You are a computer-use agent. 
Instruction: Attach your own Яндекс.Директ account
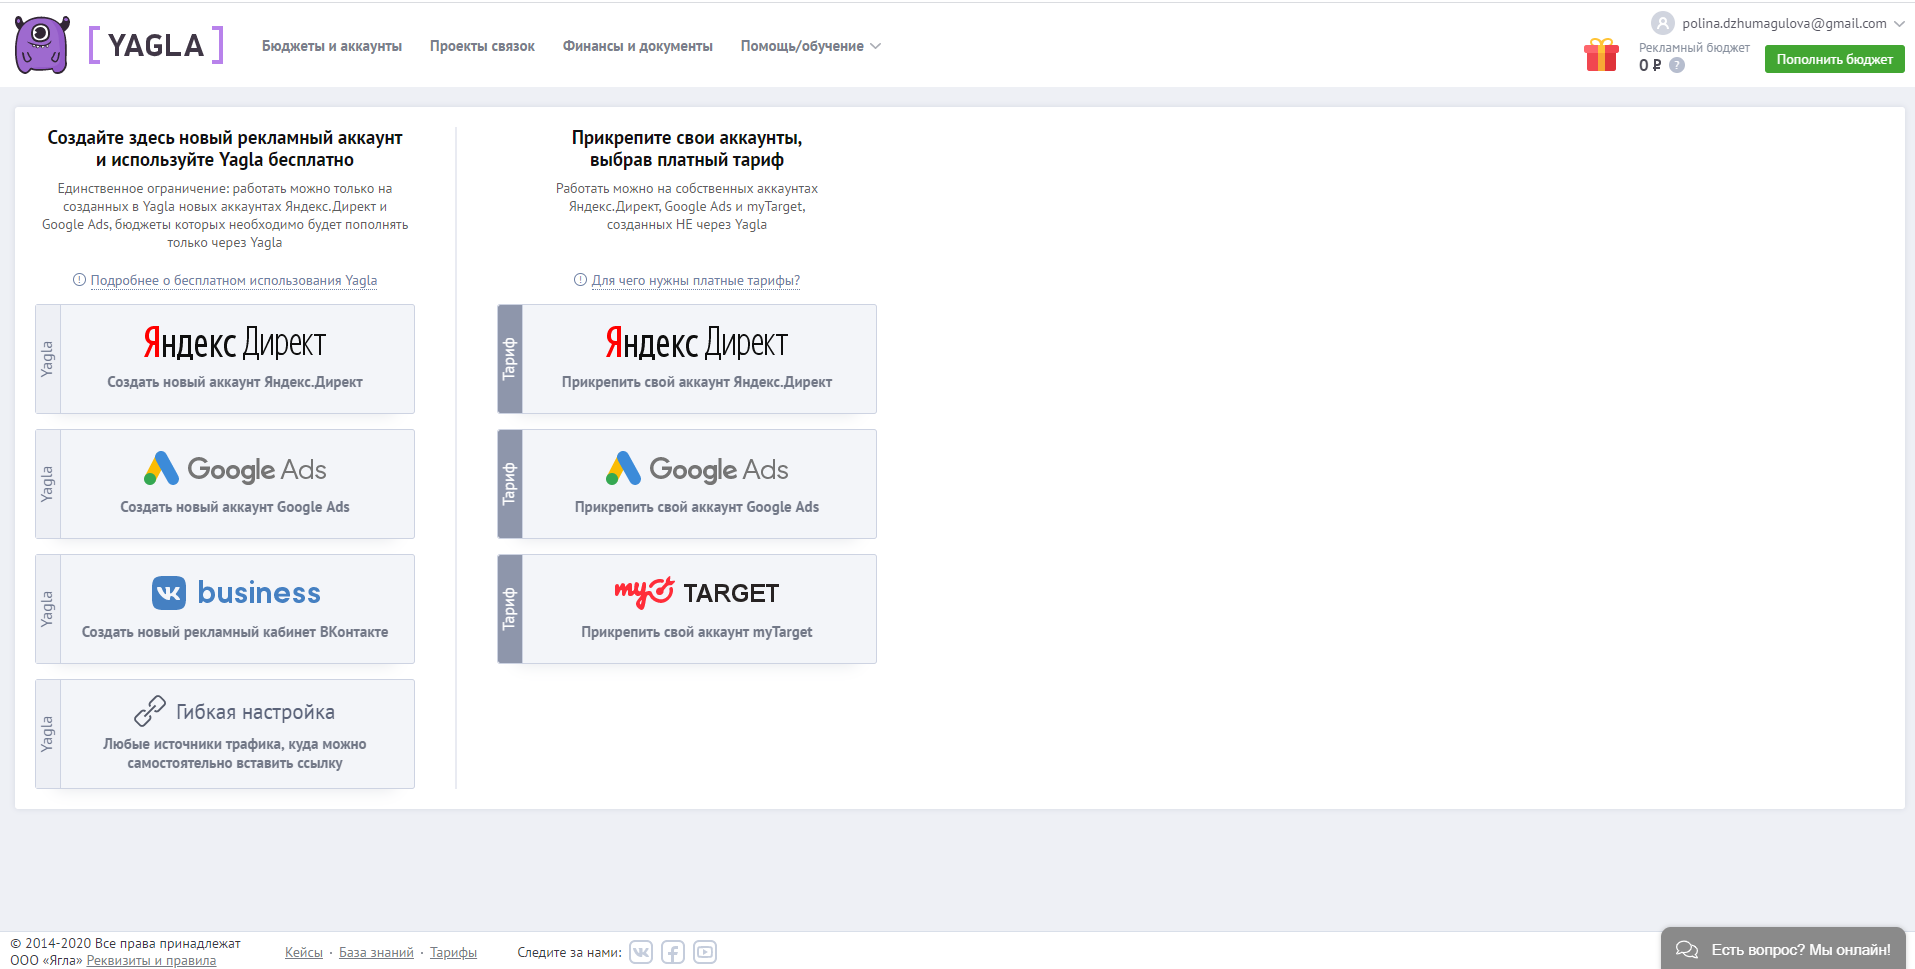pos(687,359)
